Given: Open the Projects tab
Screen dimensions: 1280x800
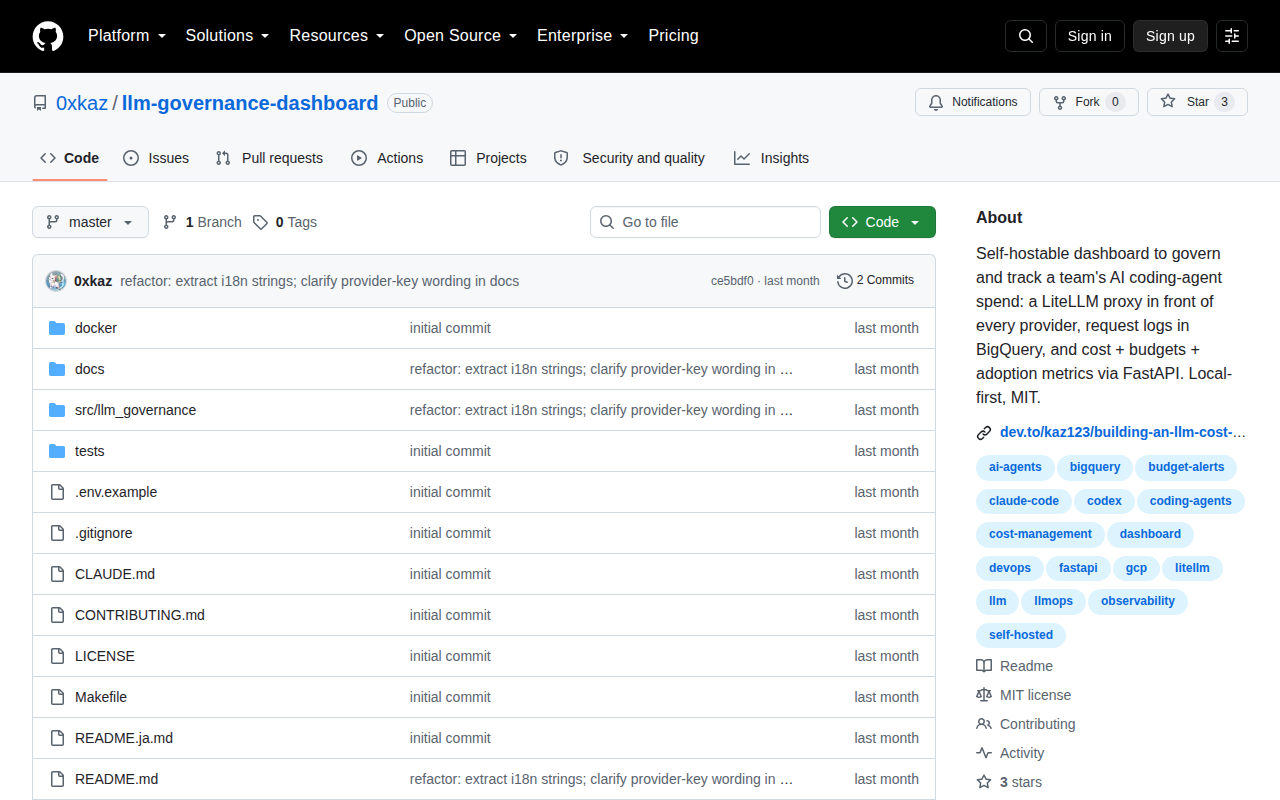Looking at the screenshot, I should click(488, 158).
